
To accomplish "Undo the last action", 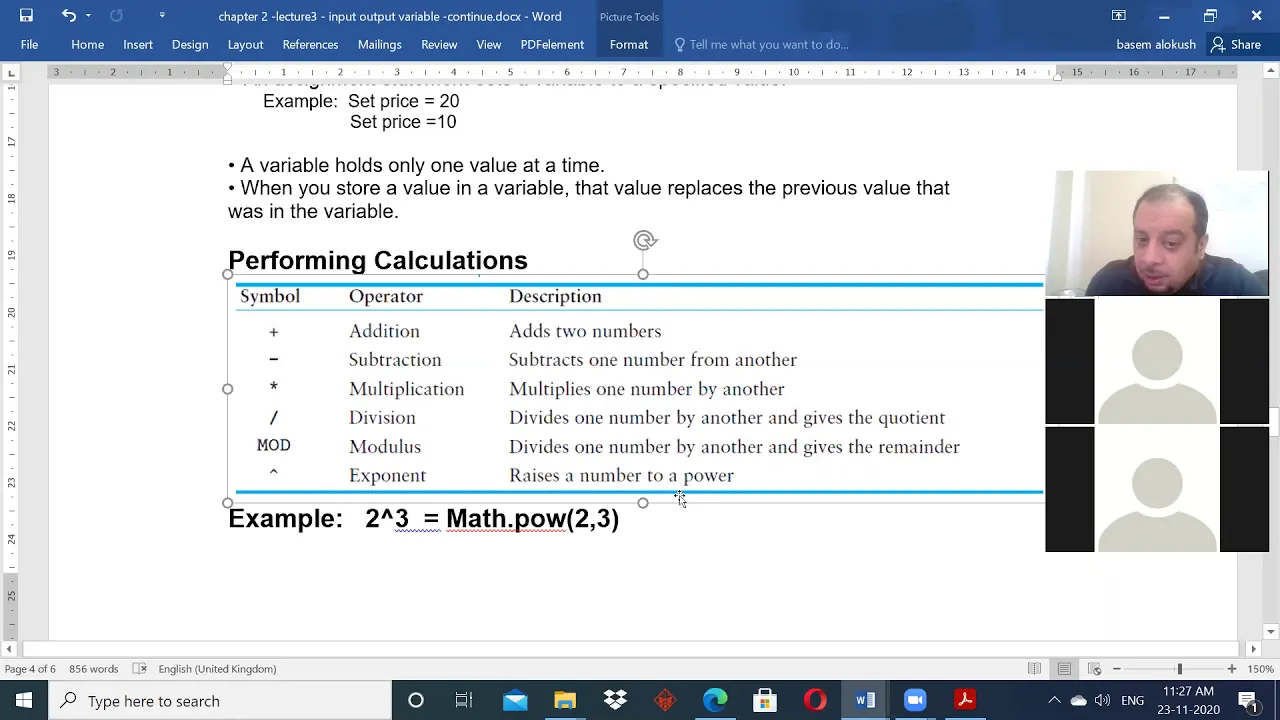I will [x=68, y=15].
